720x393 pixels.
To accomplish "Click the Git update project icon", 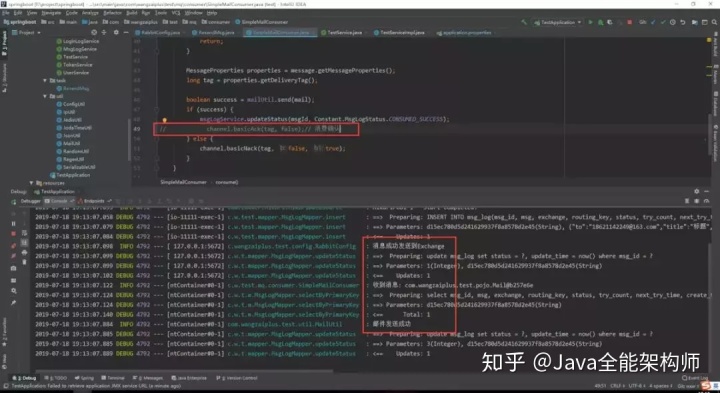I will (653, 22).
